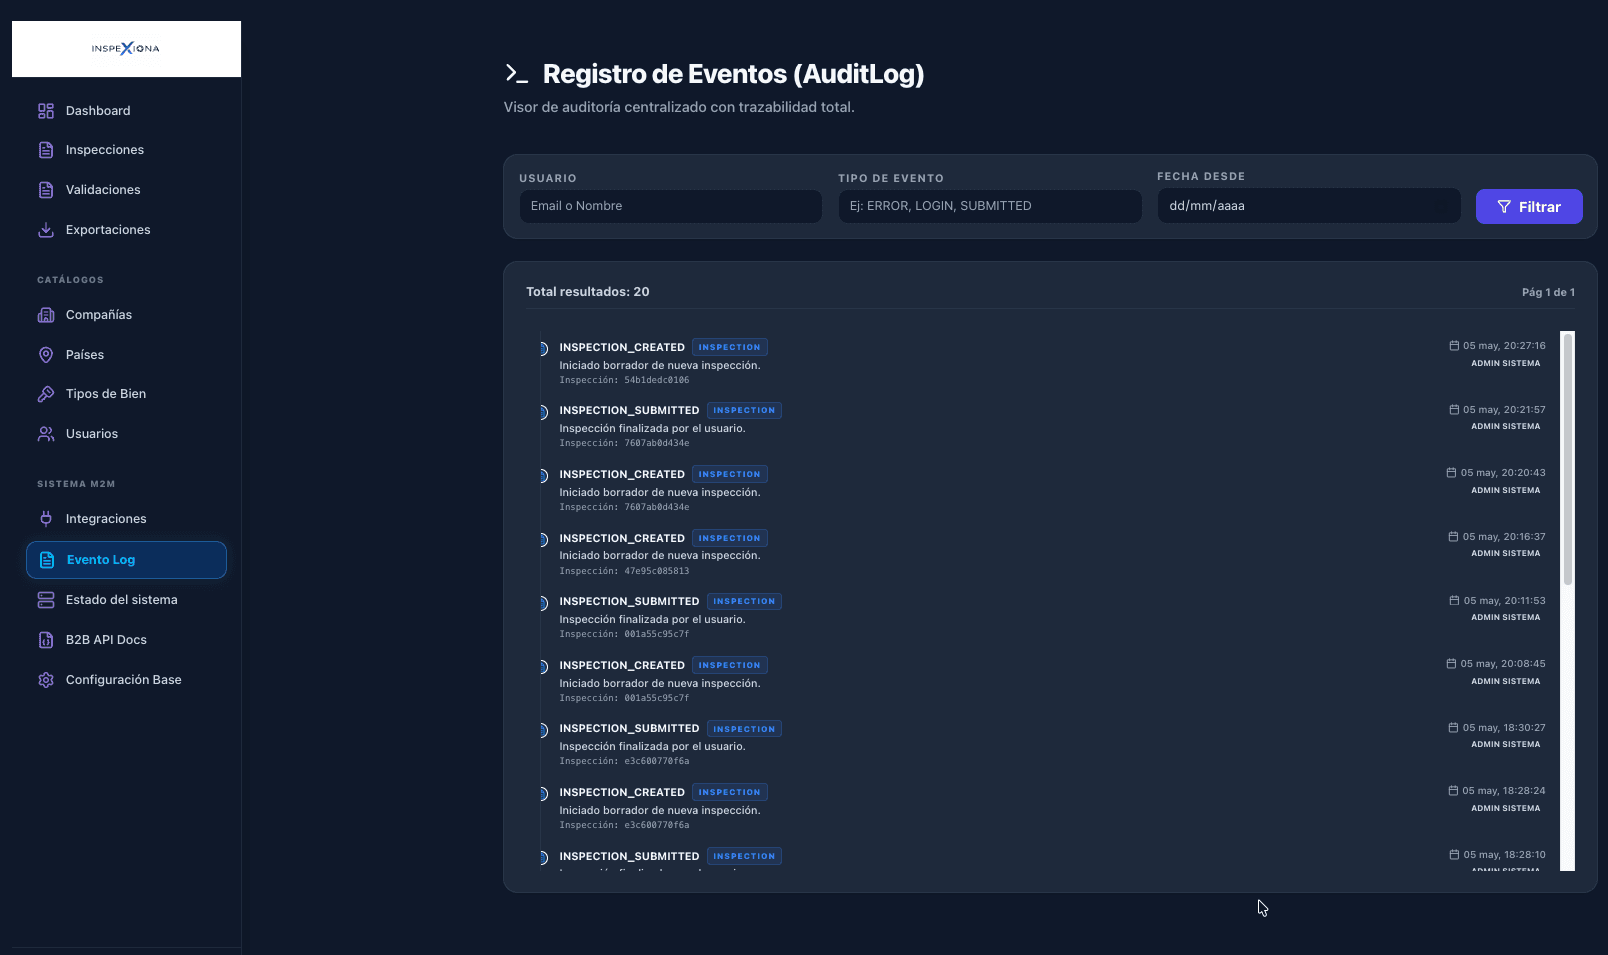Click calendar icon next to 20:11:53 timestamp
The height and width of the screenshot is (955, 1608).
tap(1454, 601)
